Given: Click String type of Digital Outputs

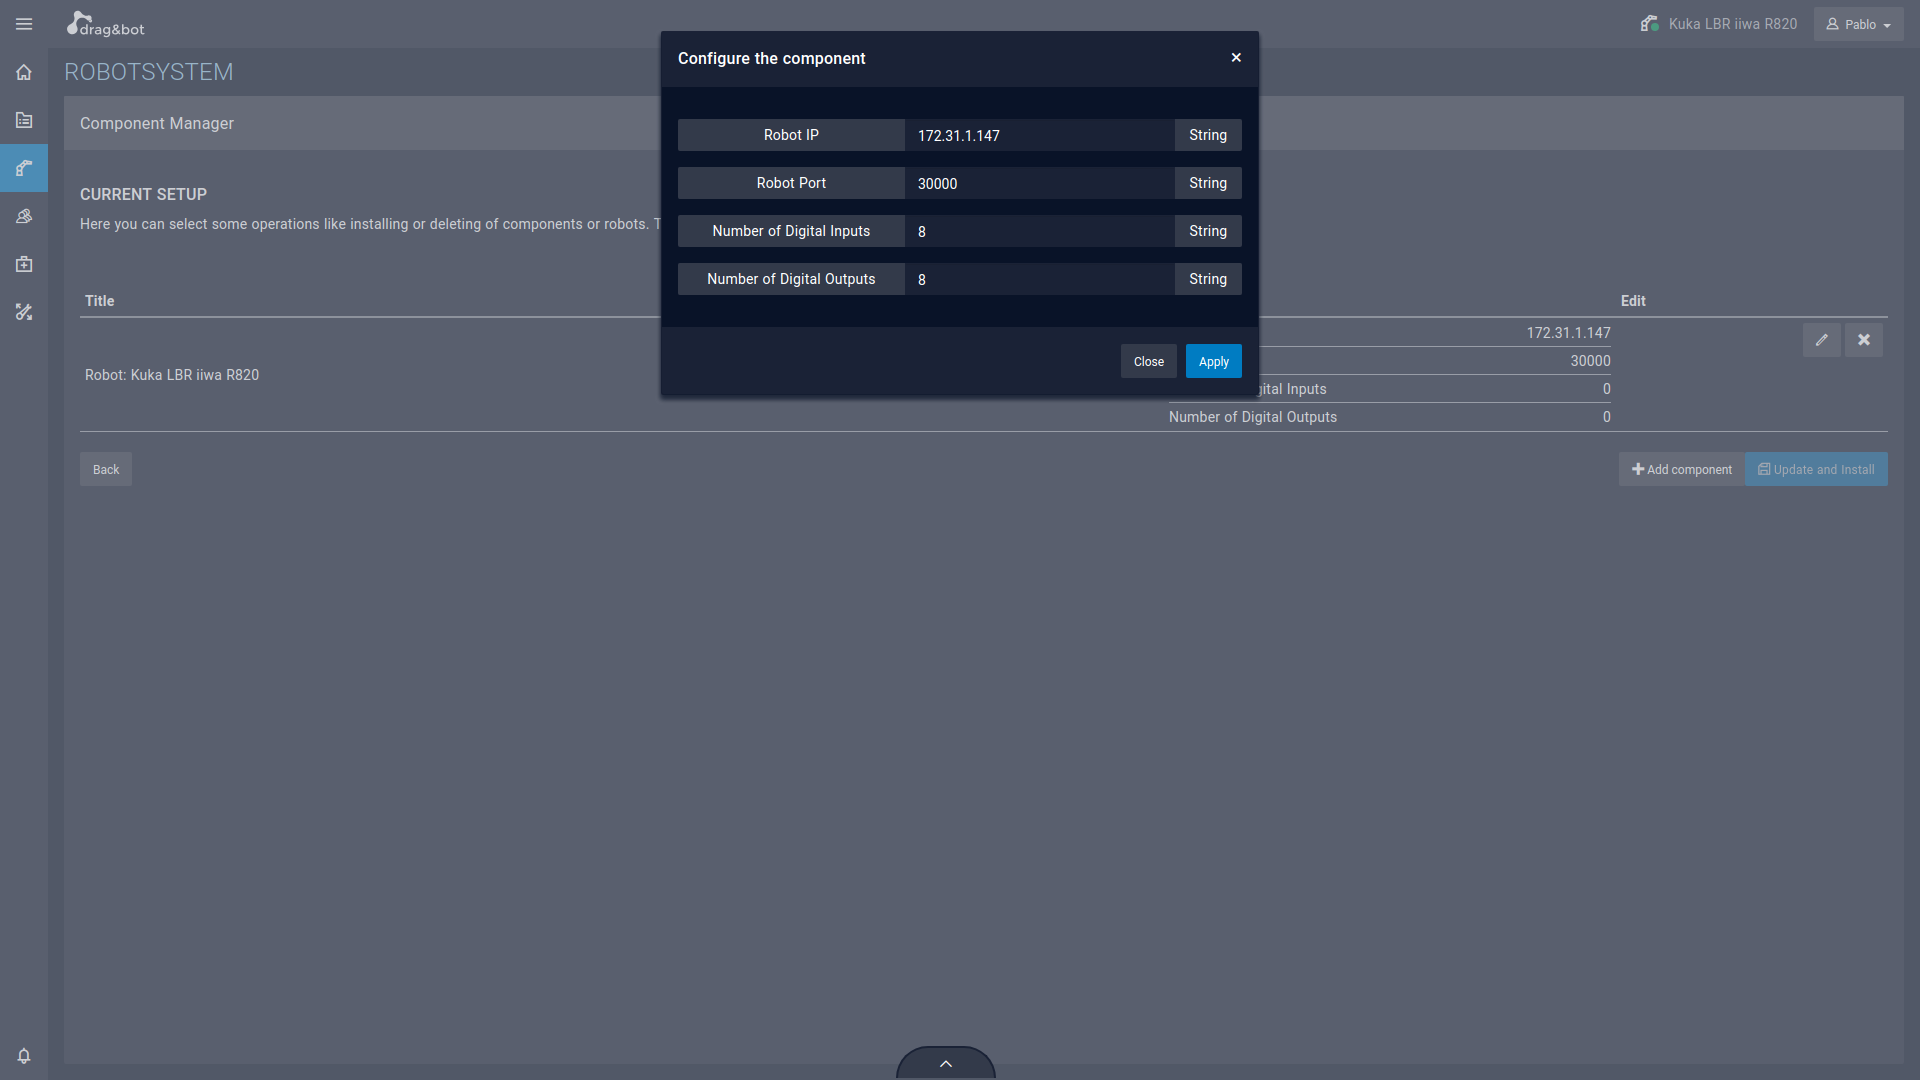Looking at the screenshot, I should 1208,279.
